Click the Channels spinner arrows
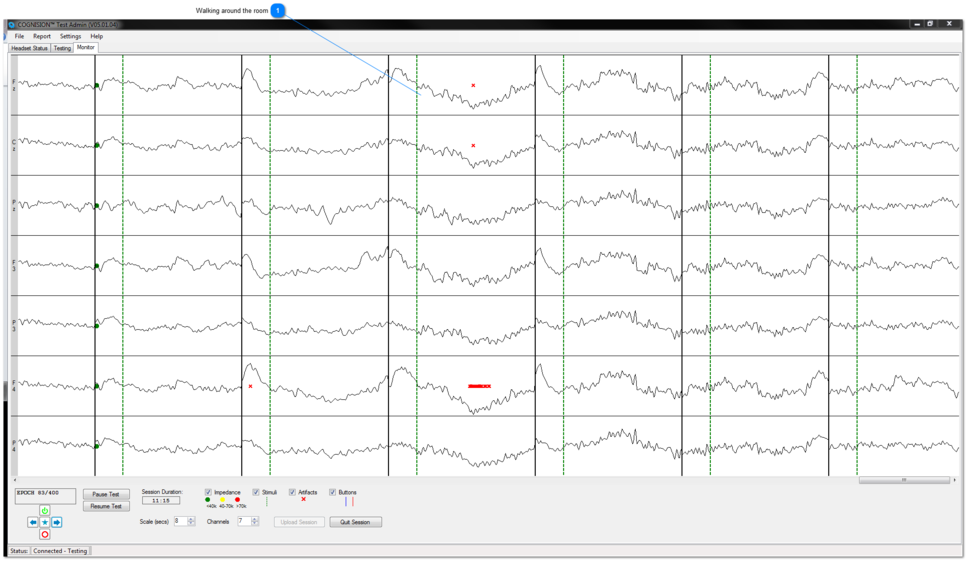This screenshot has height=561, width=967. [x=255, y=521]
